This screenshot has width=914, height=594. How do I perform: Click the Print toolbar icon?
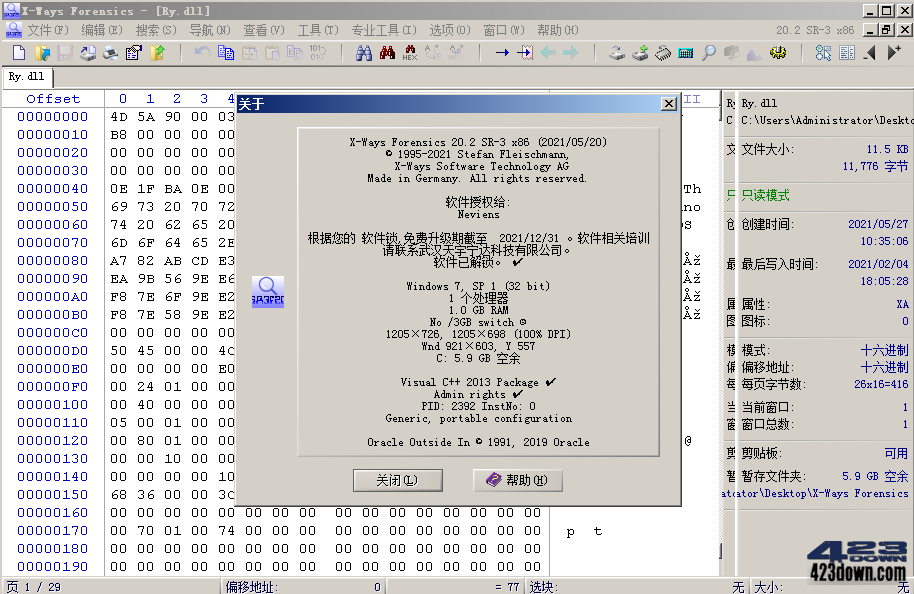click(109, 55)
